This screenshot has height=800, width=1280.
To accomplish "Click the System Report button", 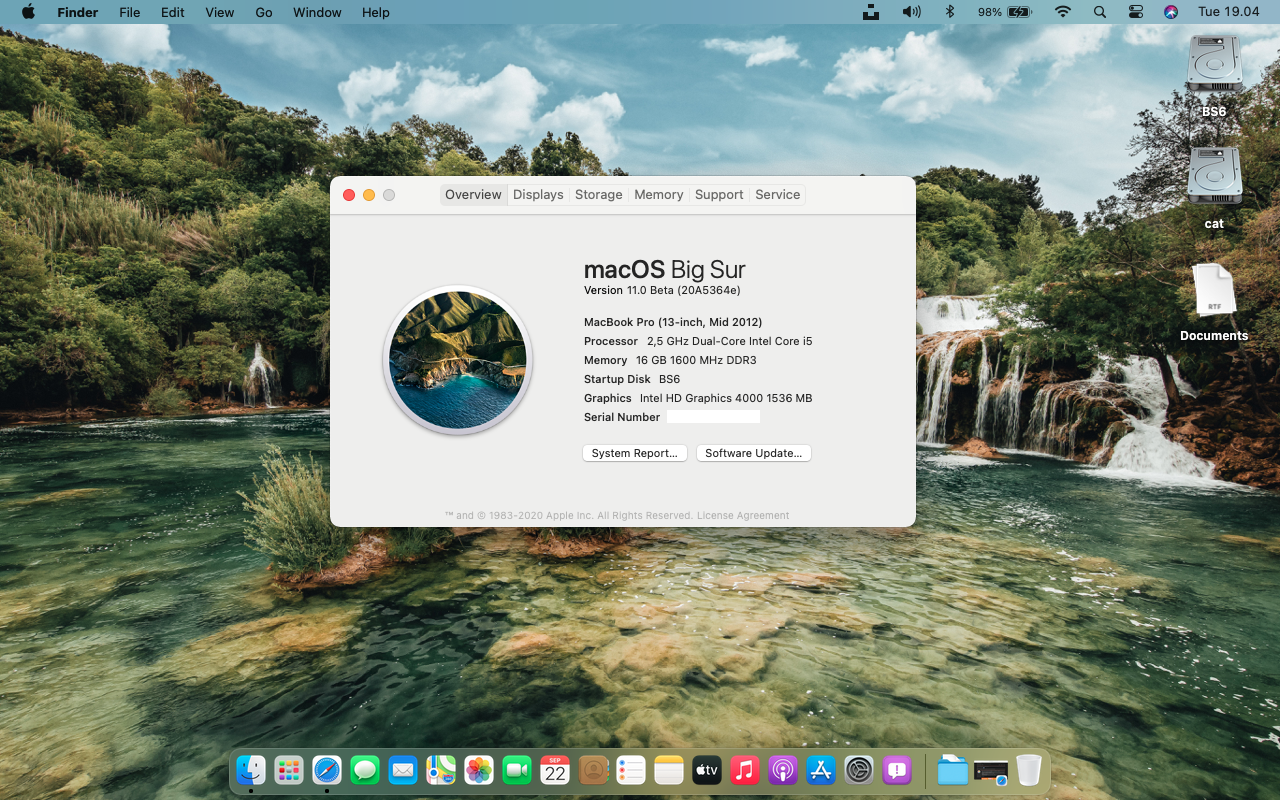I will click(635, 453).
